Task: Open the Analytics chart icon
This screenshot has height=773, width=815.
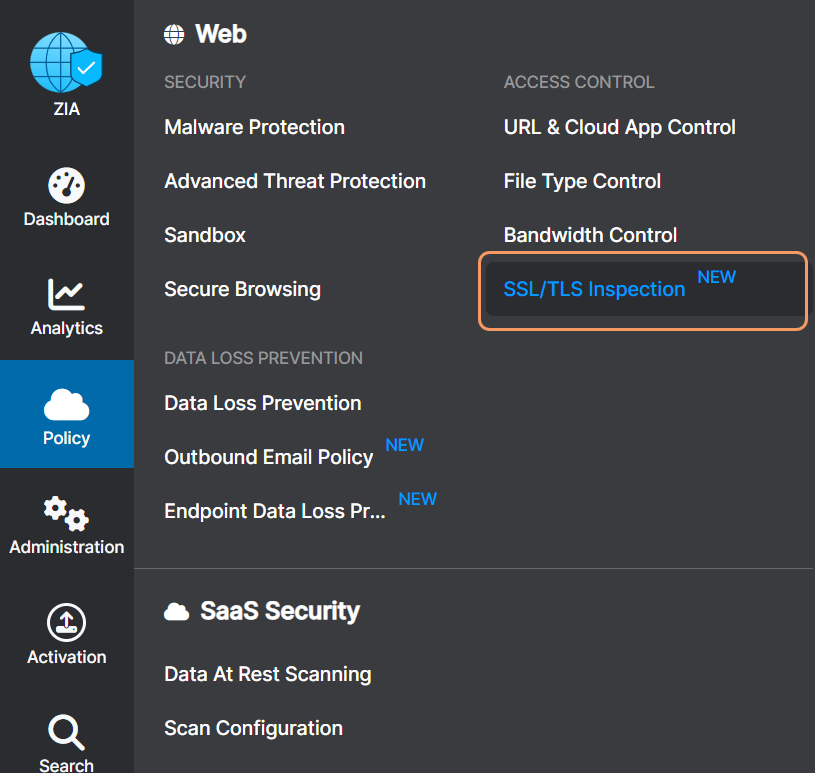Action: [66, 294]
